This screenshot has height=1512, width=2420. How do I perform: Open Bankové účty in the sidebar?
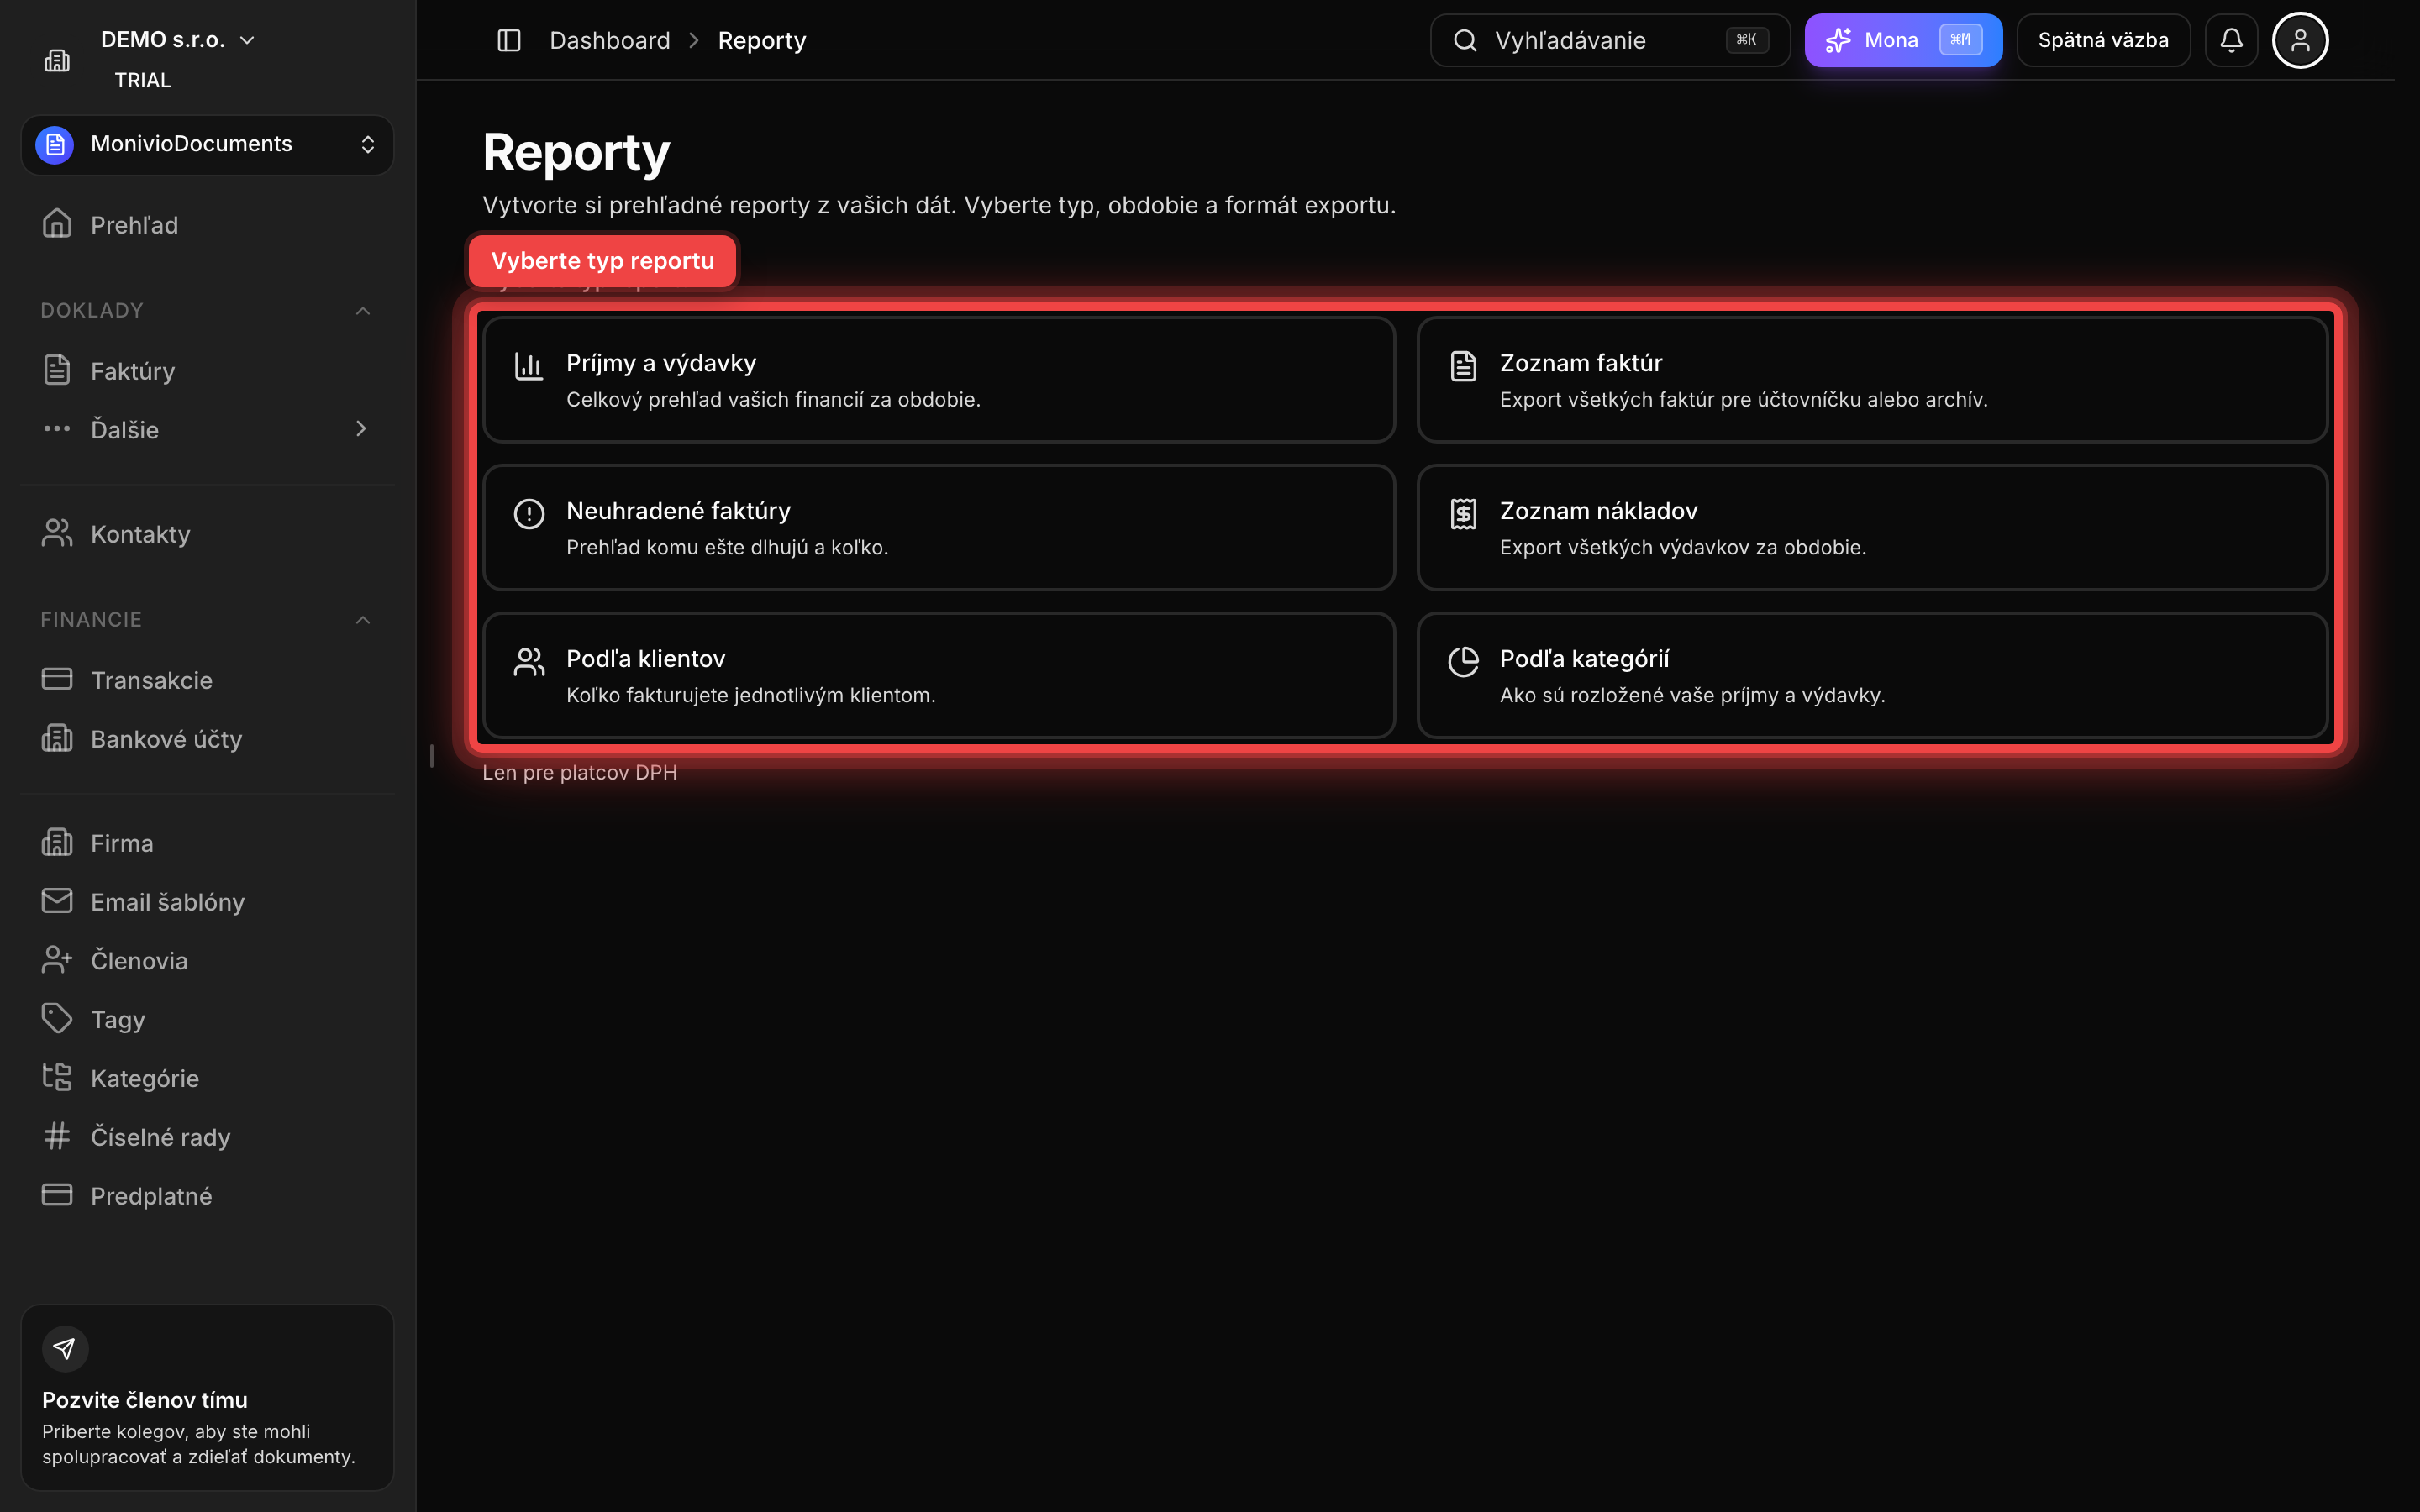[207, 739]
